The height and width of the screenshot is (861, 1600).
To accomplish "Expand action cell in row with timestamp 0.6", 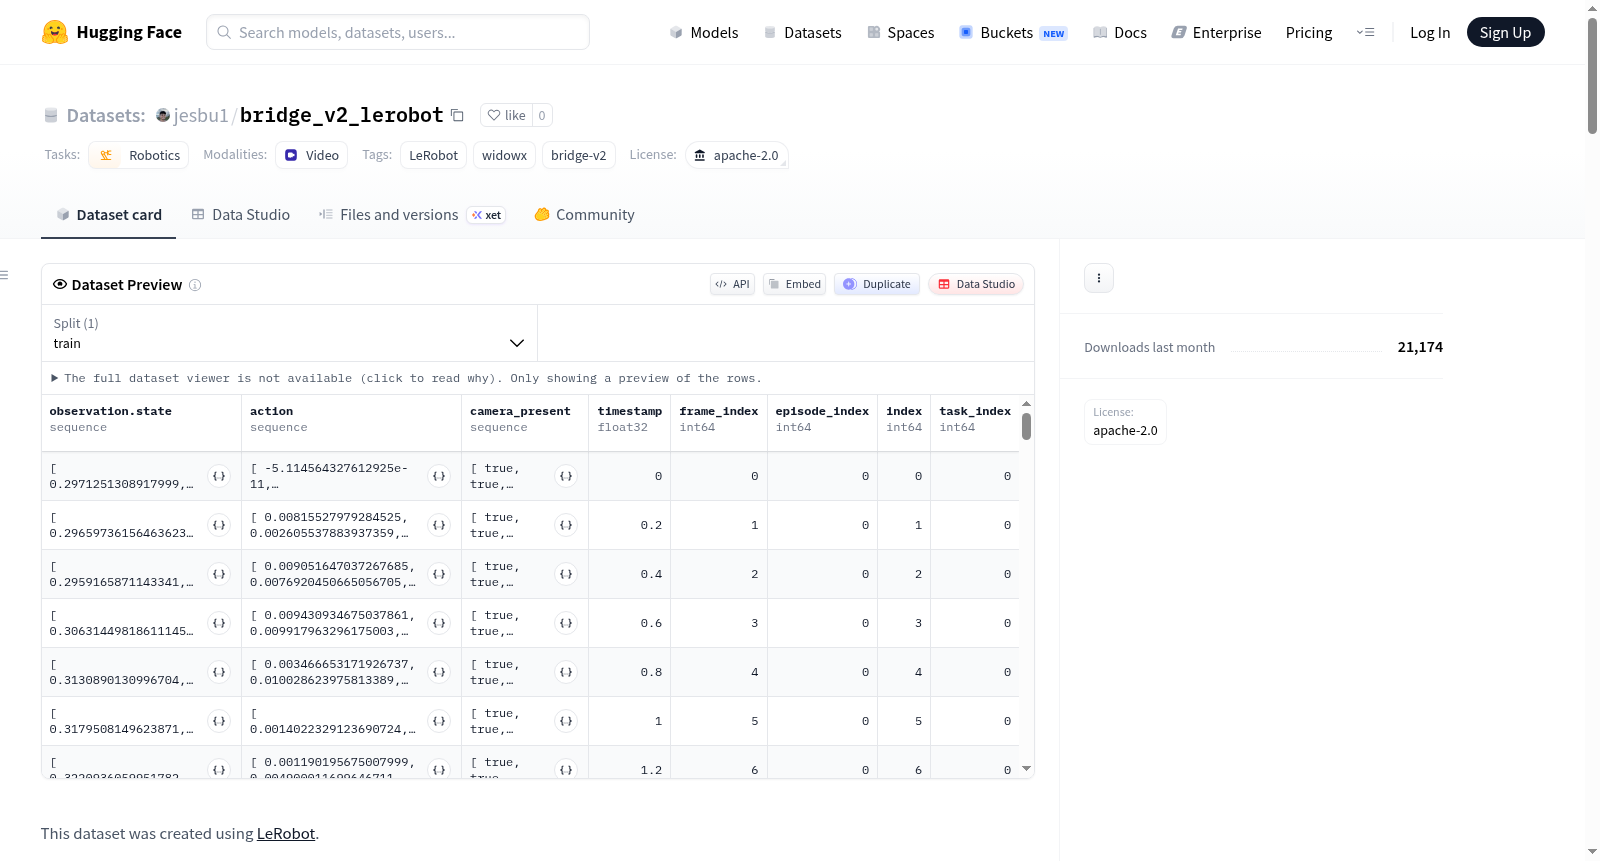I will pos(439,623).
